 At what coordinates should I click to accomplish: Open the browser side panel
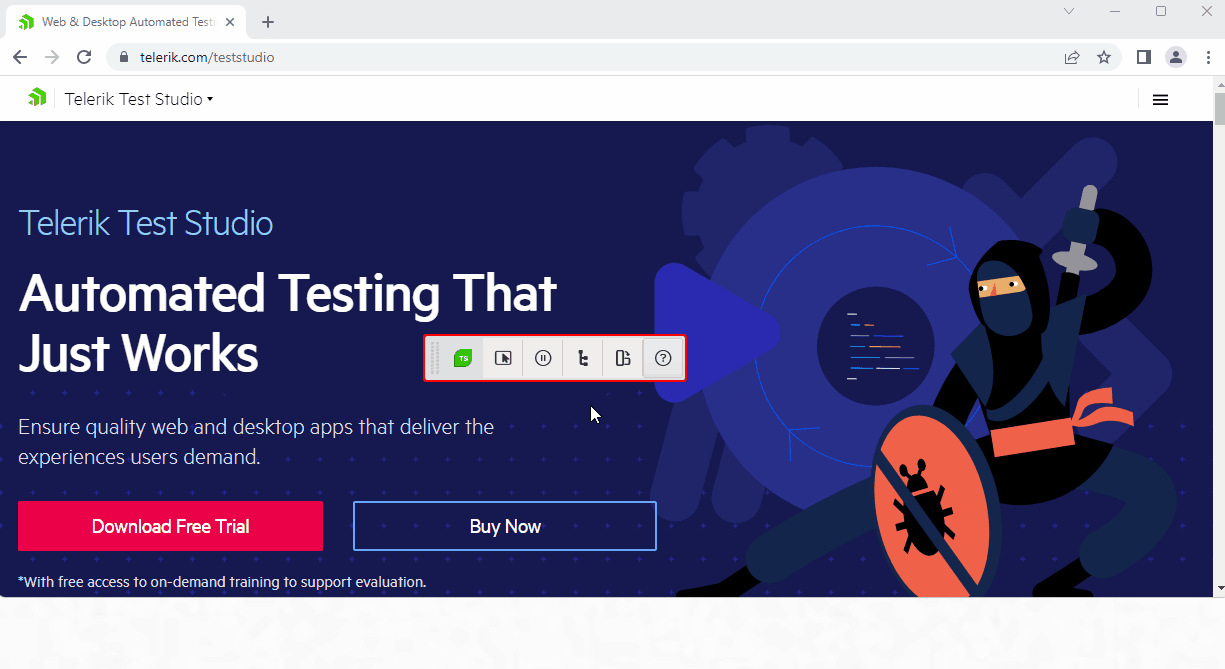click(1144, 57)
